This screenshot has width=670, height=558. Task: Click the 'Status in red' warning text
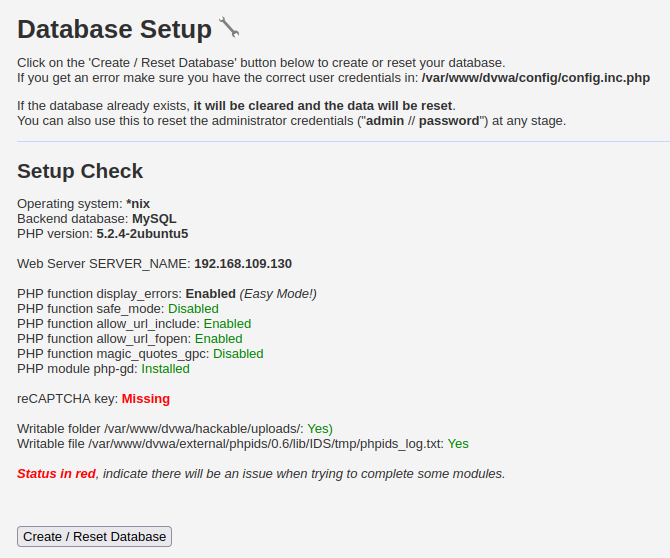[56, 474]
